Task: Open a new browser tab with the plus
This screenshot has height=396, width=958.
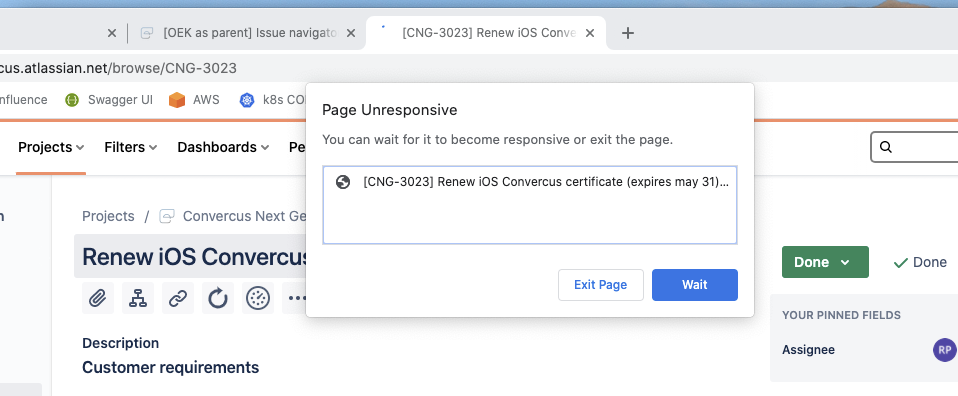Action: coord(627,33)
